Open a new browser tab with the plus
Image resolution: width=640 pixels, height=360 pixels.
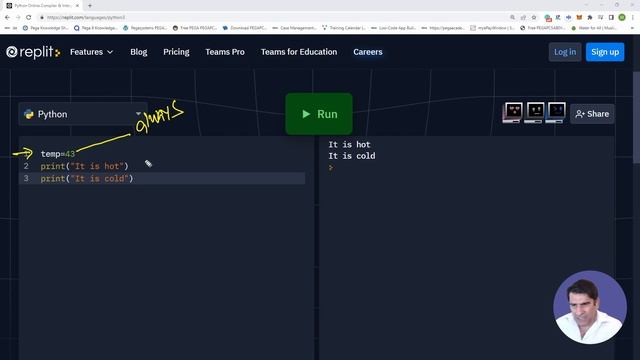point(90,6)
